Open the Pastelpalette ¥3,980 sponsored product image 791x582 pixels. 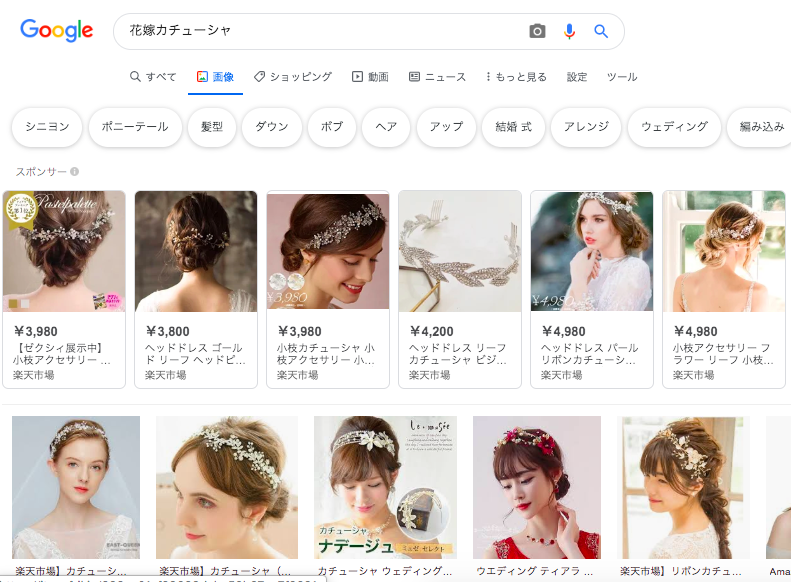(64, 251)
